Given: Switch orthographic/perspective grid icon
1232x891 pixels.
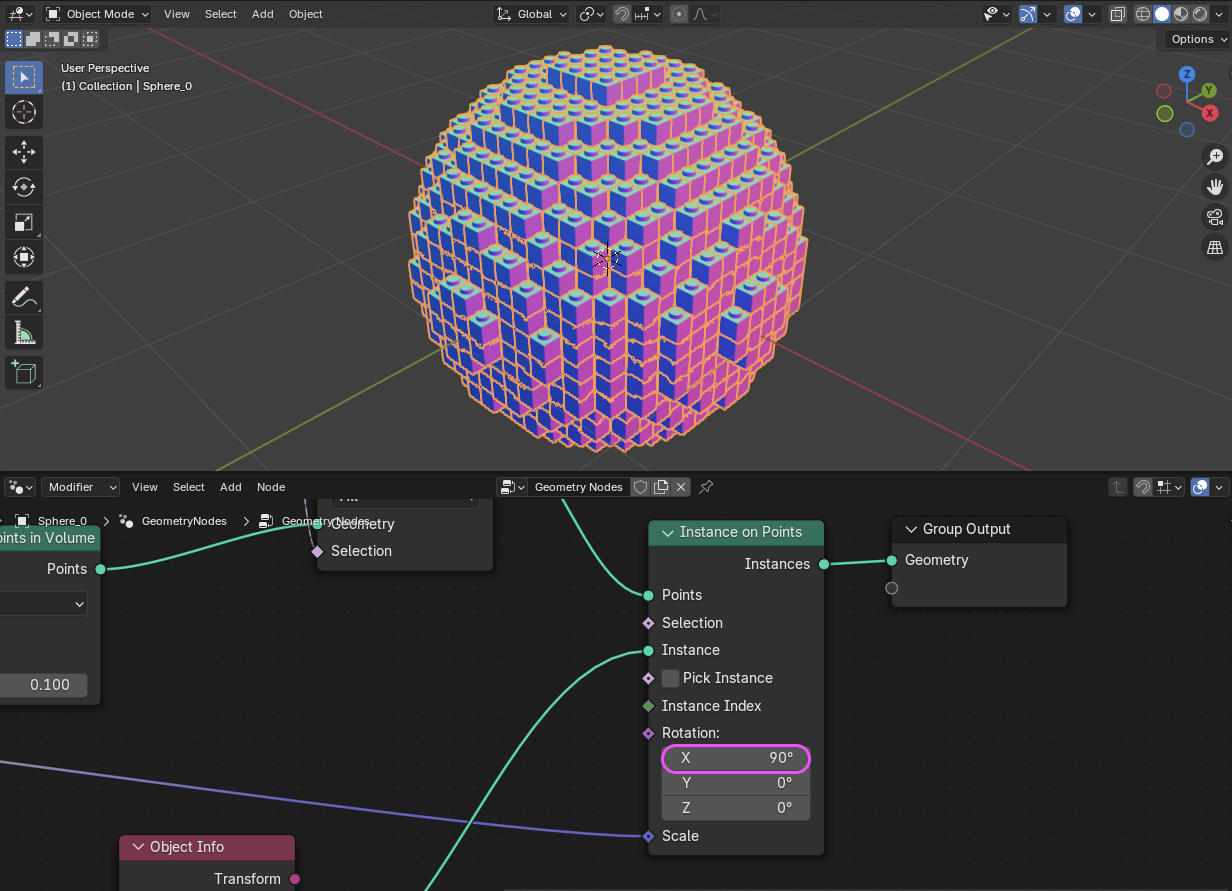Looking at the screenshot, I should [x=1215, y=247].
